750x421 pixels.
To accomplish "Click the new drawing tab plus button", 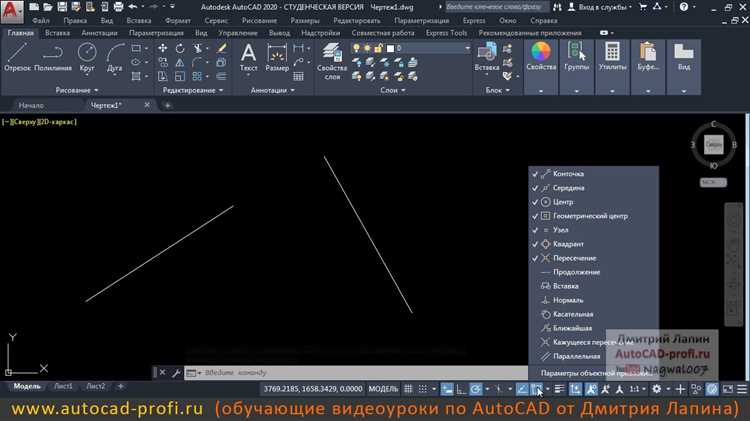I will click(x=167, y=105).
